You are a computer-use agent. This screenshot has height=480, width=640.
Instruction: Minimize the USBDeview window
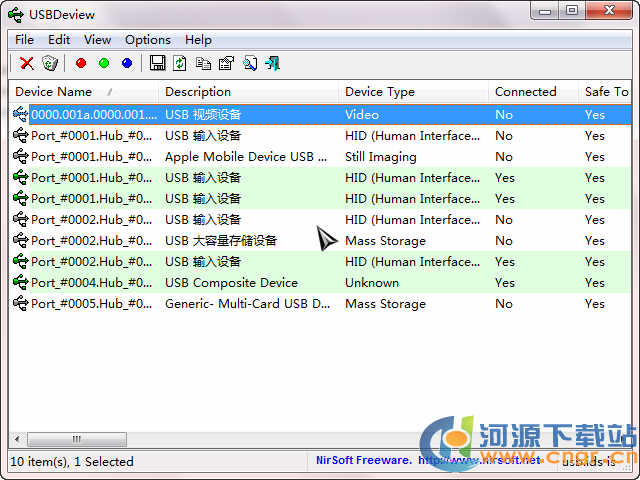[545, 11]
